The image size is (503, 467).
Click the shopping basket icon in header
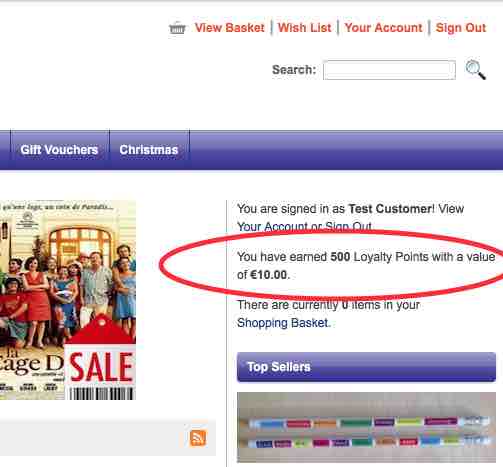tap(177, 28)
